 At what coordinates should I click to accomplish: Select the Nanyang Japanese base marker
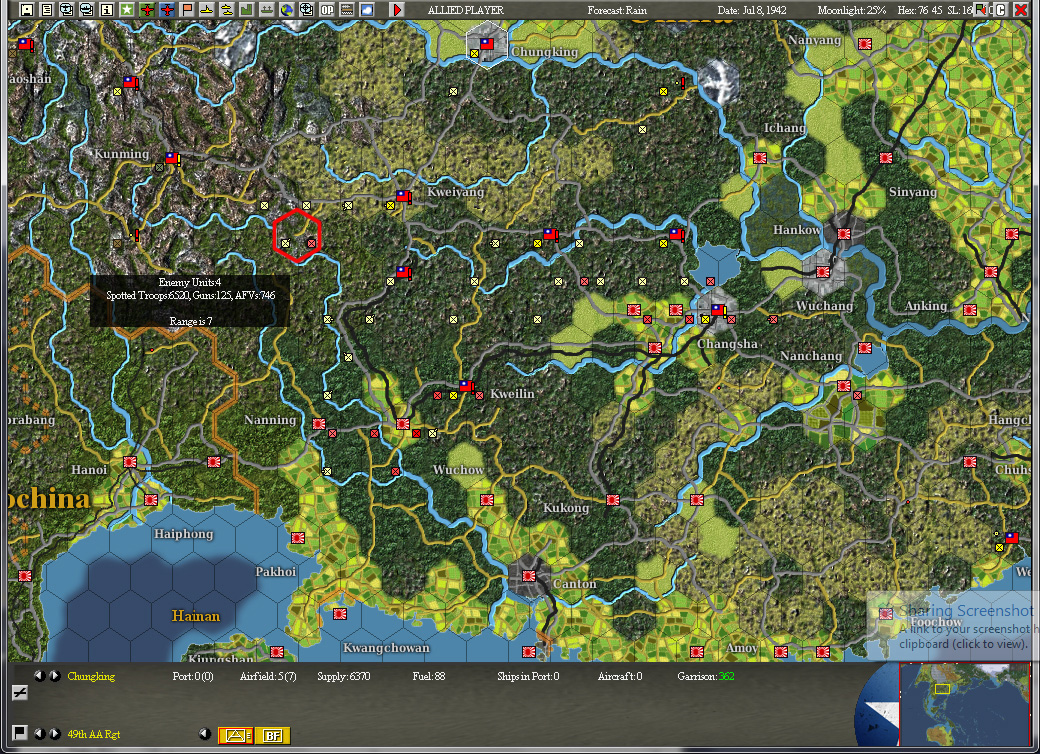point(865,44)
